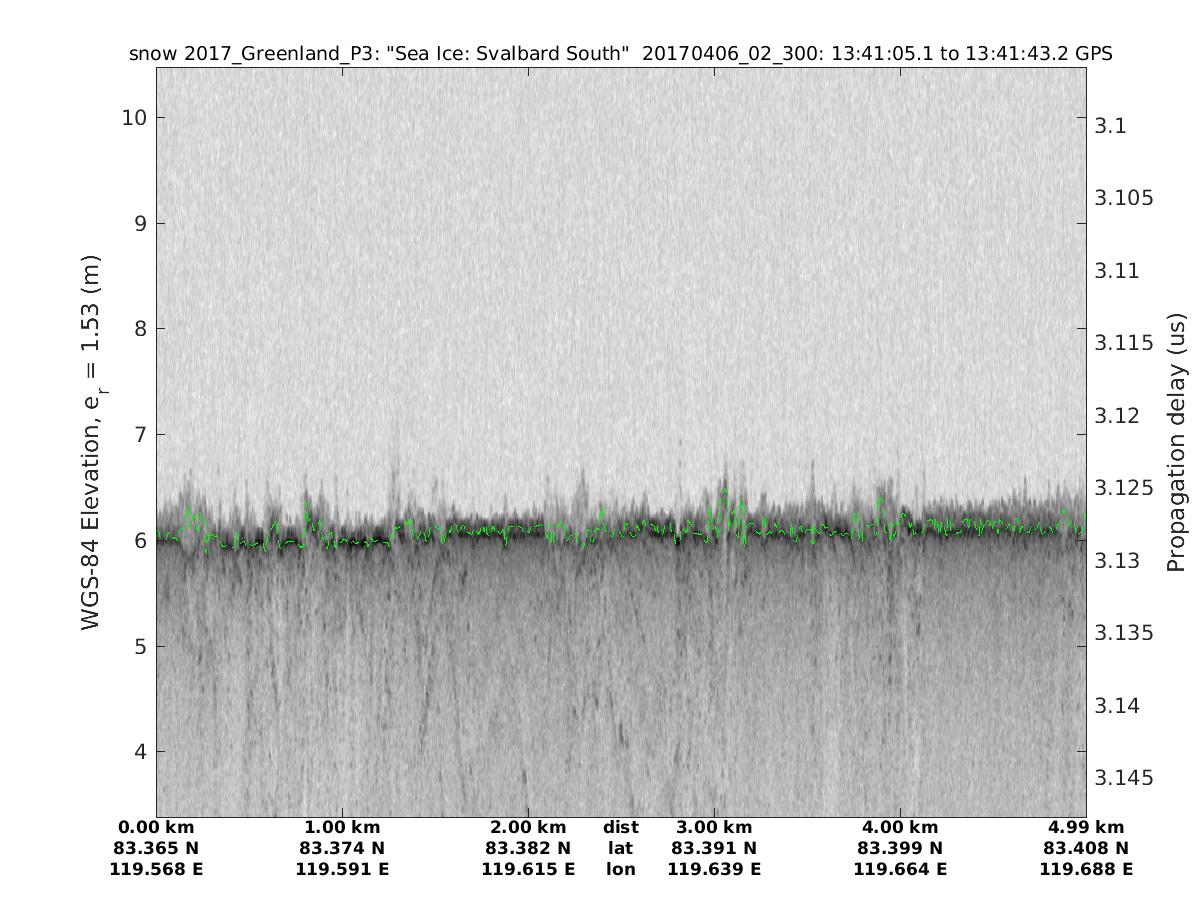
Task: Select the 3.145 propagation delay tick
Action: [x=1125, y=778]
